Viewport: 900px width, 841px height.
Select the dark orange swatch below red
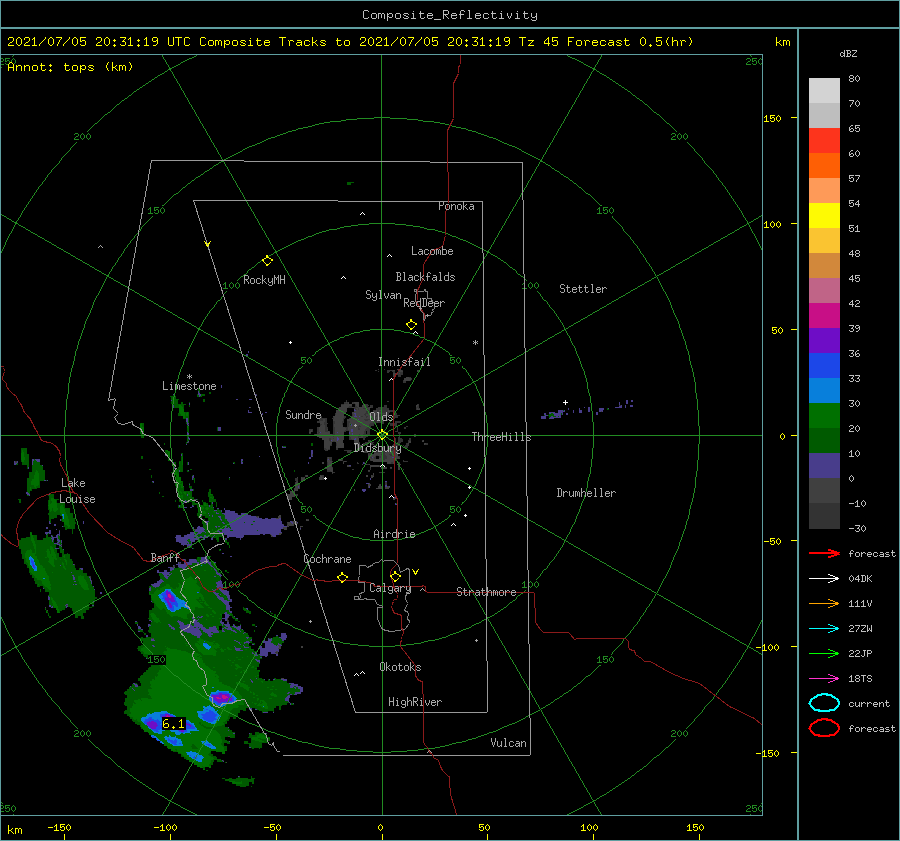coord(824,165)
